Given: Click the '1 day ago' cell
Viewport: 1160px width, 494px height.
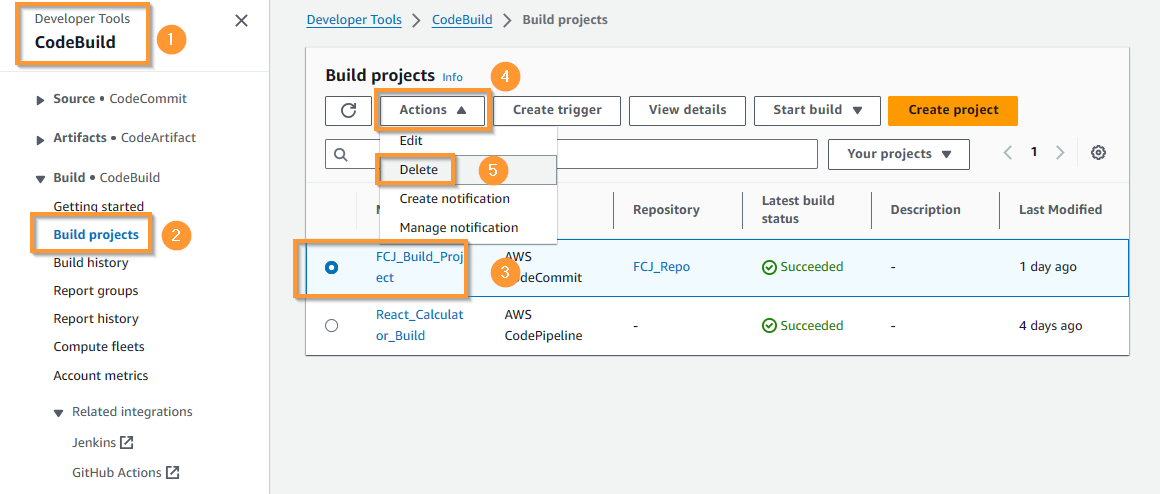Looking at the screenshot, I should click(x=1048, y=267).
